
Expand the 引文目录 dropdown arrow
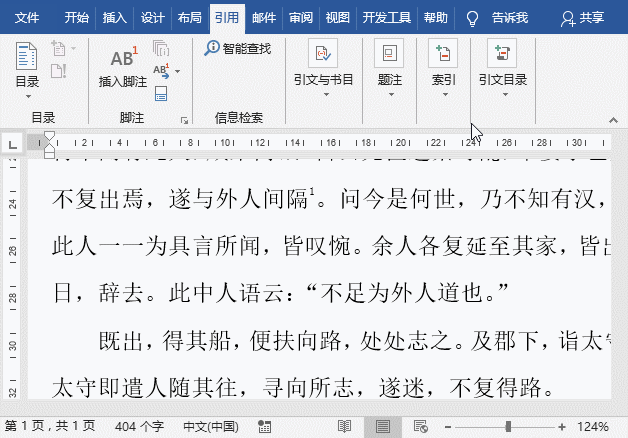pos(505,94)
